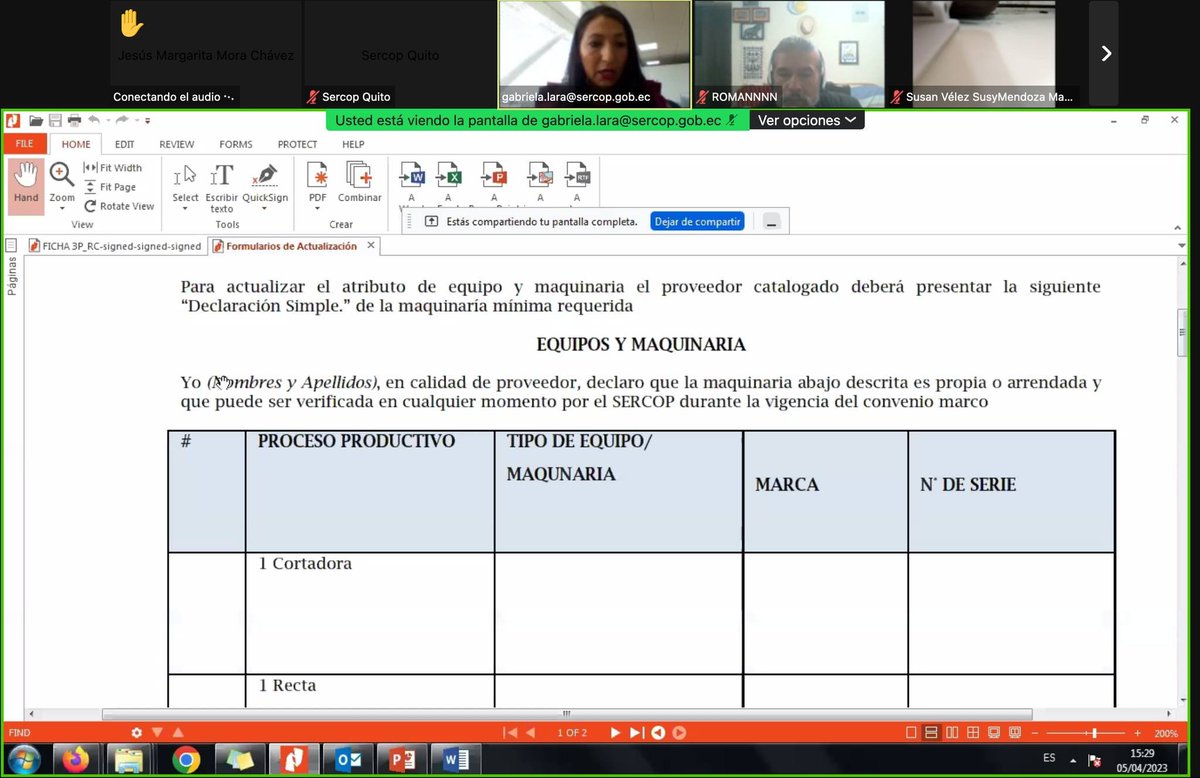Click next view circle button
Image resolution: width=1200 pixels, height=778 pixels.
point(680,733)
